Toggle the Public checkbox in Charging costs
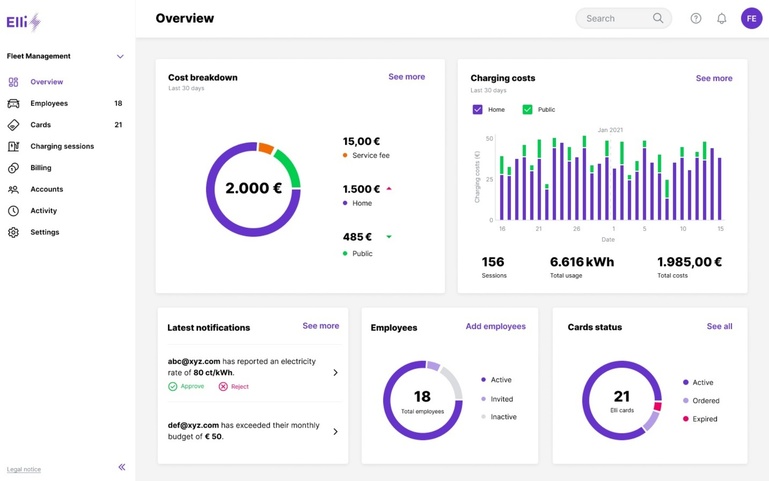769x481 pixels. pos(527,109)
